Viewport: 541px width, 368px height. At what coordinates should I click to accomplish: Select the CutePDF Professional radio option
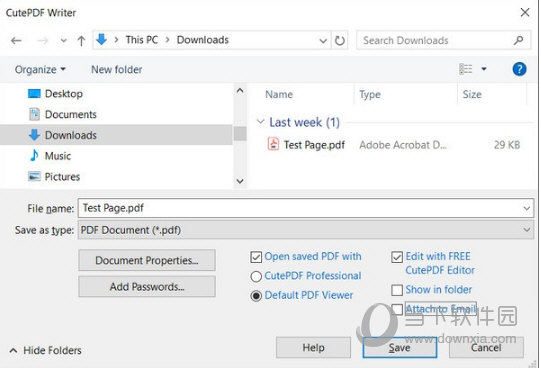click(256, 276)
